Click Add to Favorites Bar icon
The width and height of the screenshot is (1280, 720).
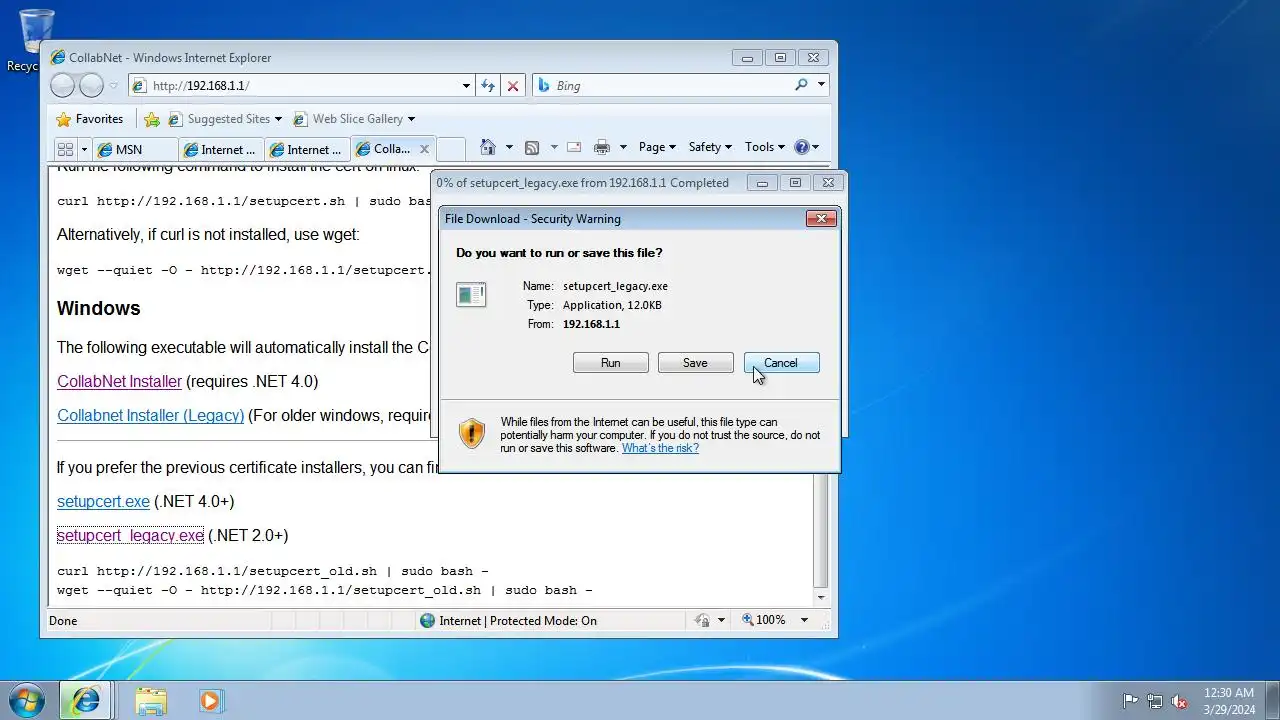click(152, 119)
